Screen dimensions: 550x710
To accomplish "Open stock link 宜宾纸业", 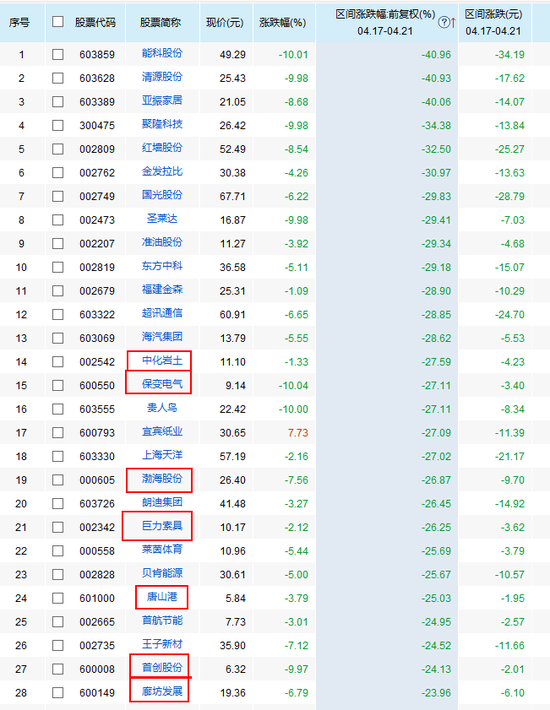I will [162, 432].
